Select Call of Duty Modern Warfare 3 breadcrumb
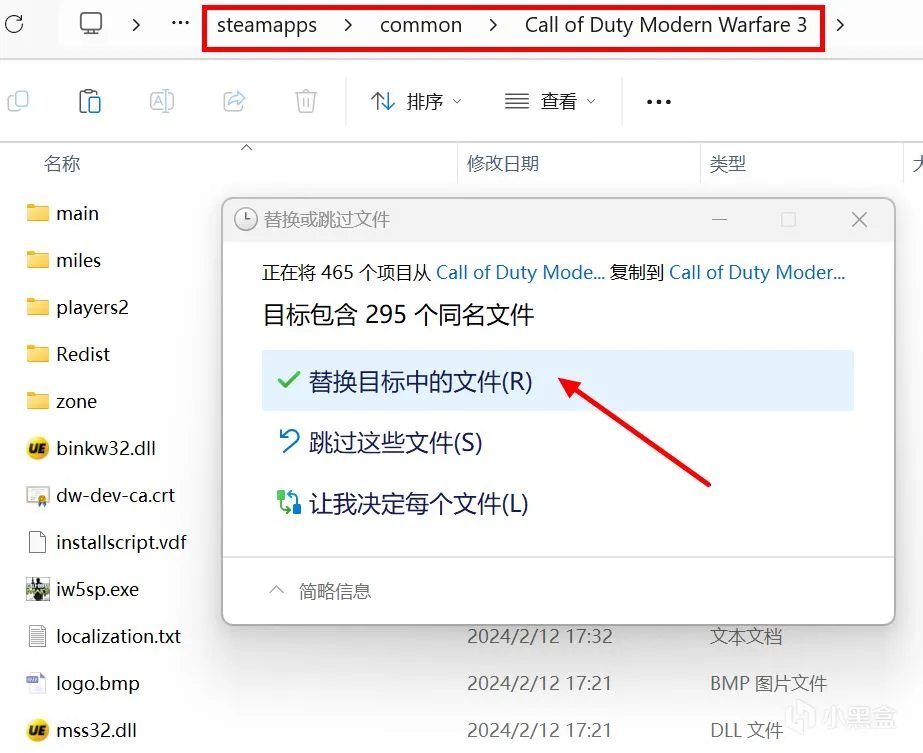 666,25
